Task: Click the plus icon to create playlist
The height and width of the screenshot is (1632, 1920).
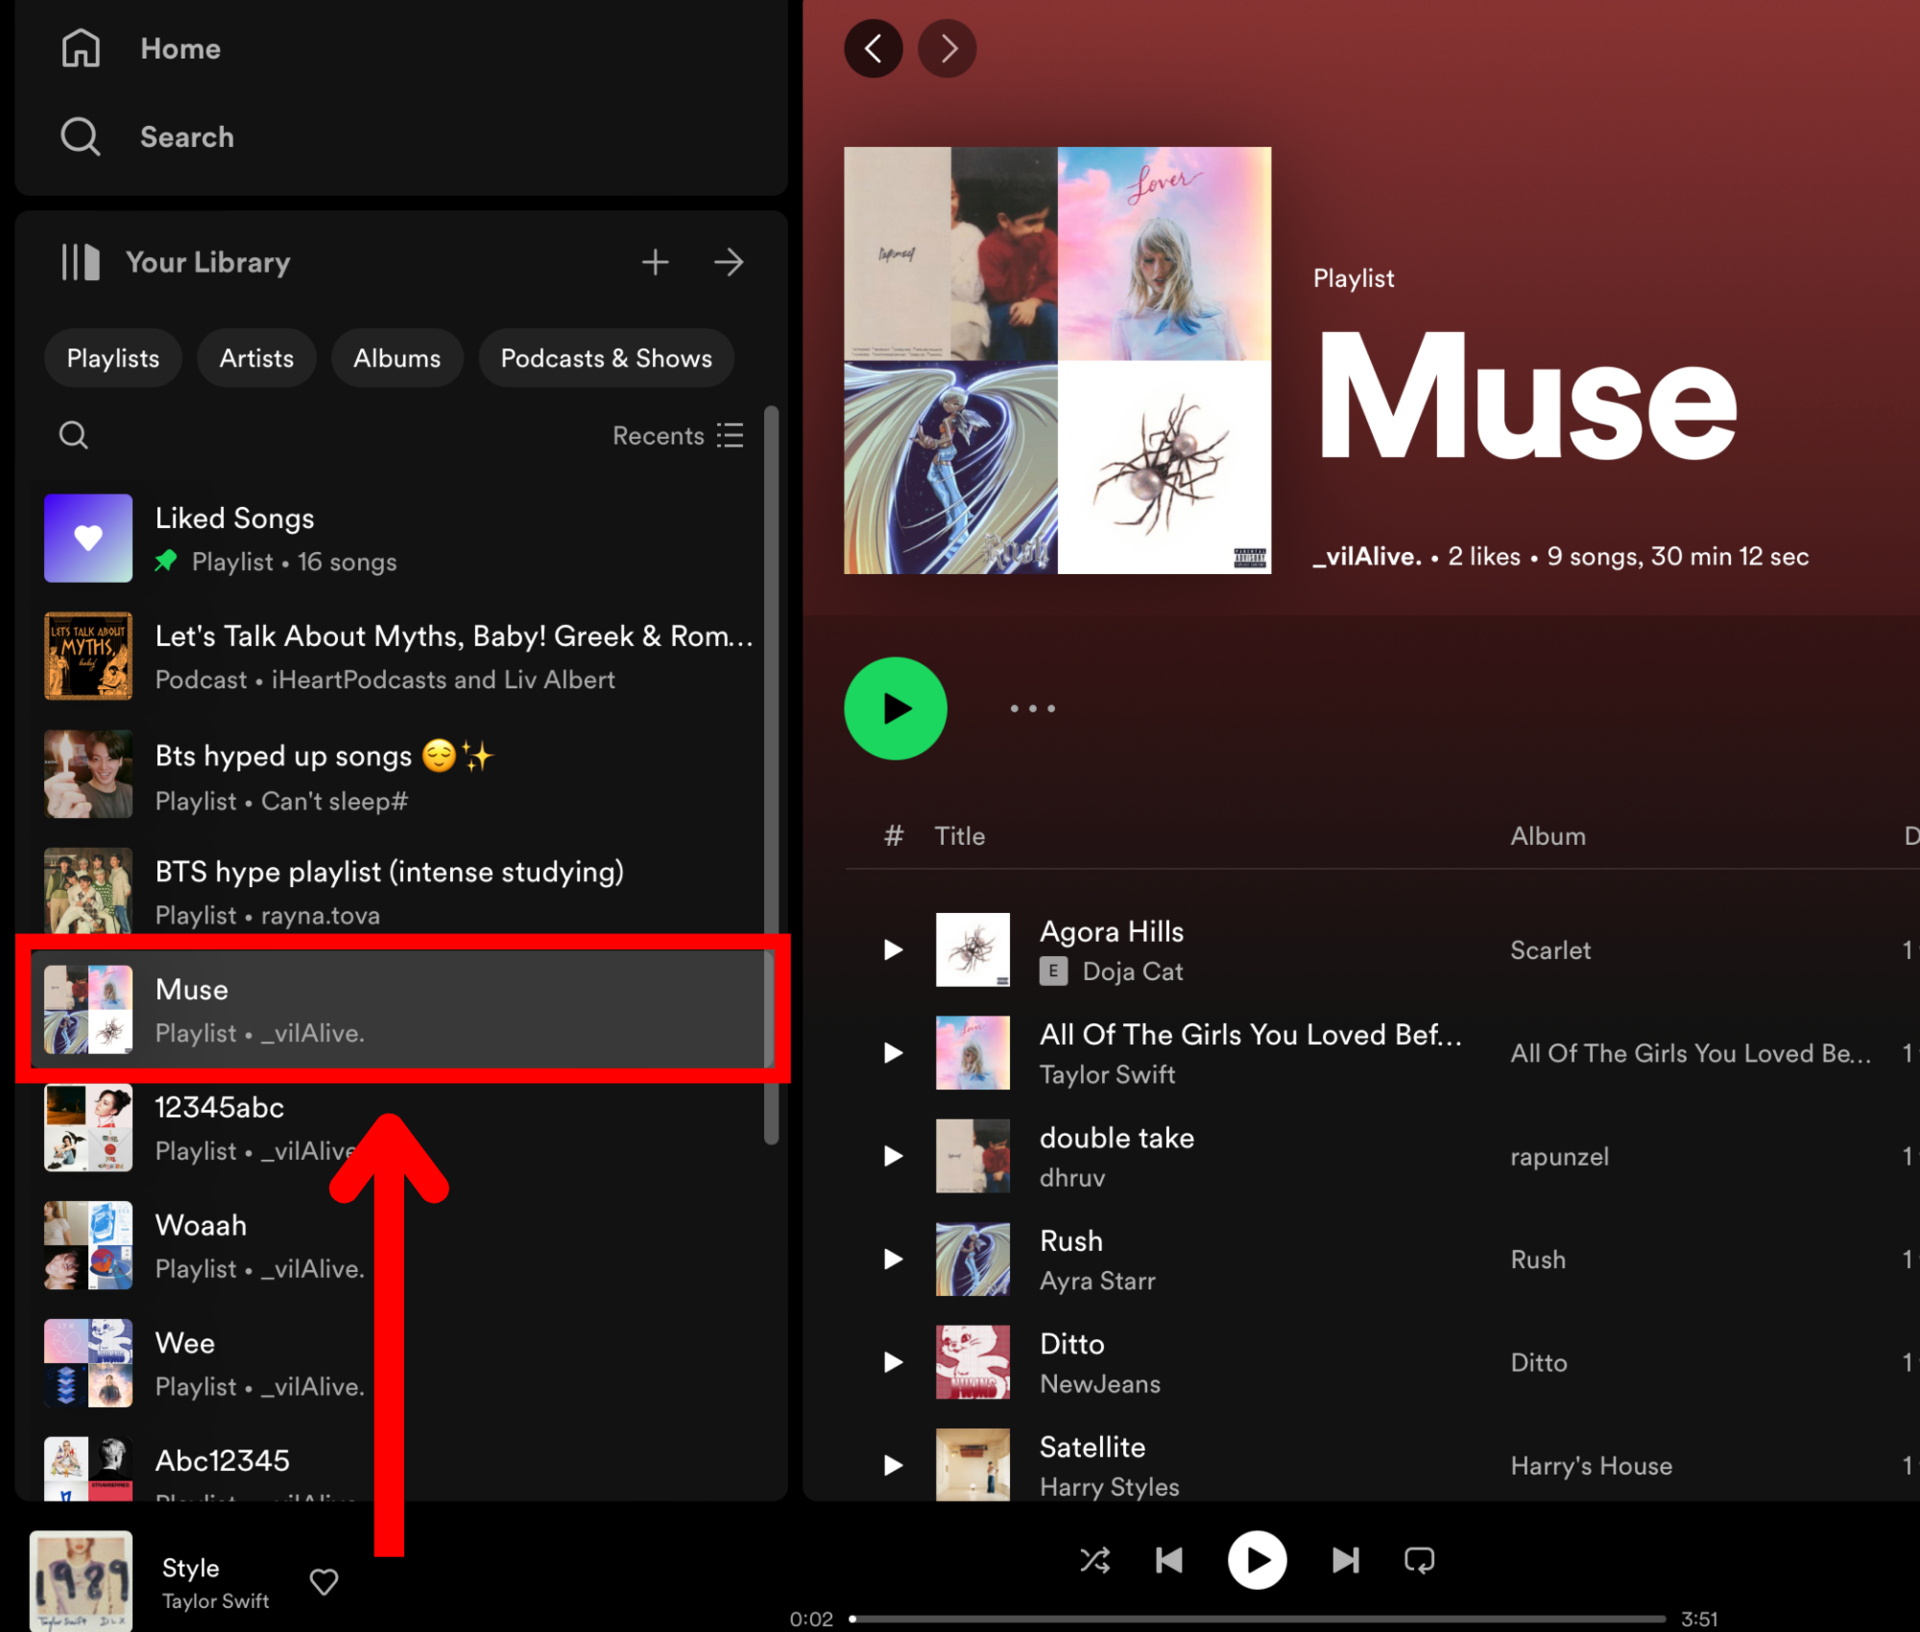Action: 655,262
